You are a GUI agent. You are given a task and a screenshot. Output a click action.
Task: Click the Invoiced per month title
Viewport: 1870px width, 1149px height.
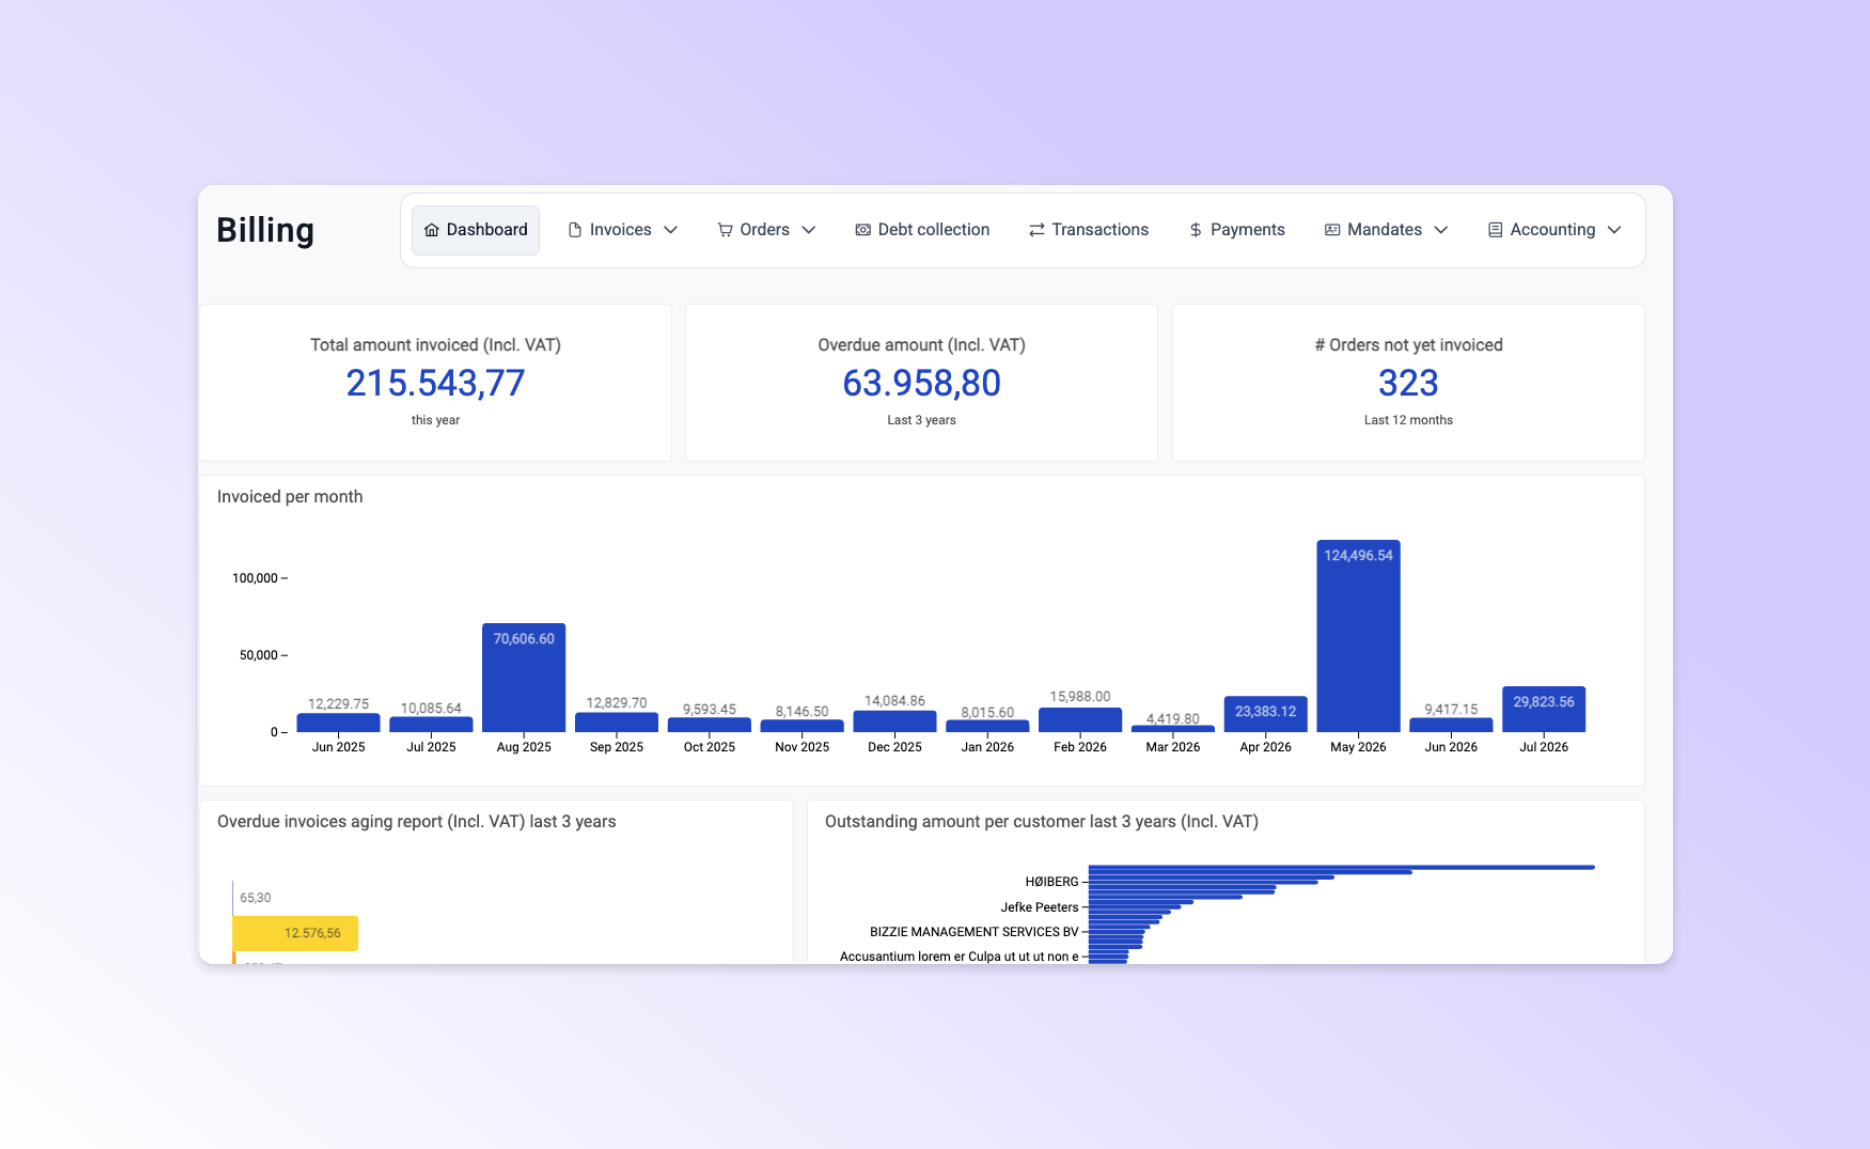[290, 497]
